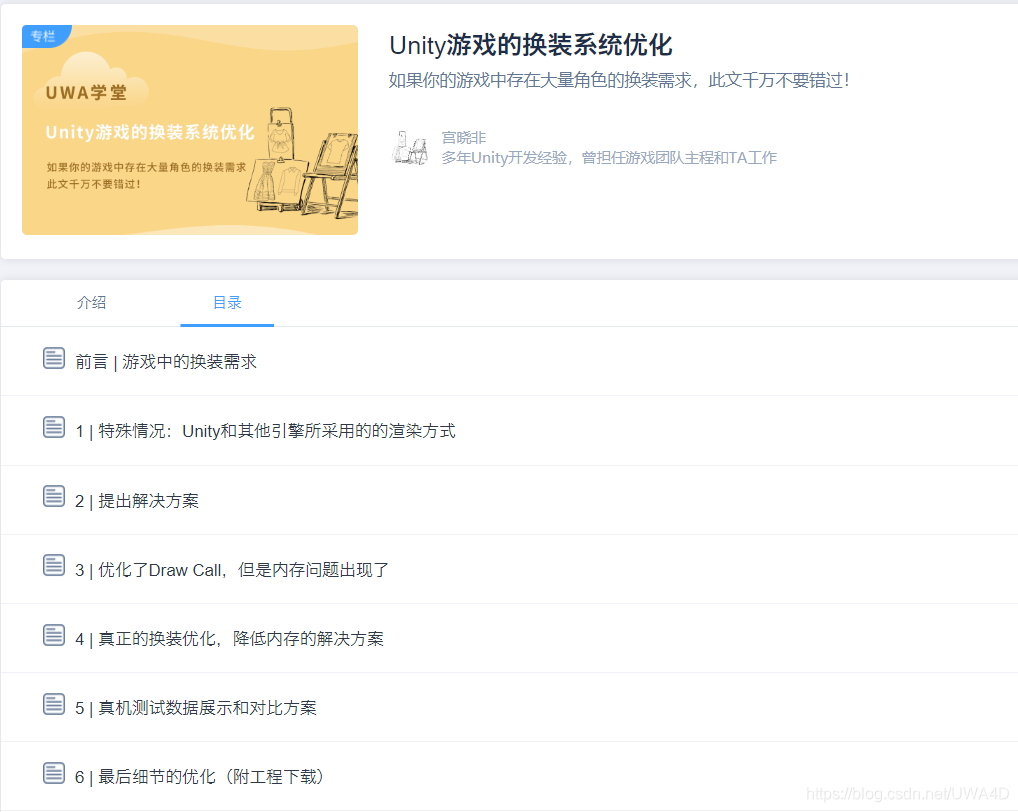Image resolution: width=1018 pixels, height=812 pixels.
Task: Click the document icon beside chapter 1 特殊情况
Action: (54, 427)
